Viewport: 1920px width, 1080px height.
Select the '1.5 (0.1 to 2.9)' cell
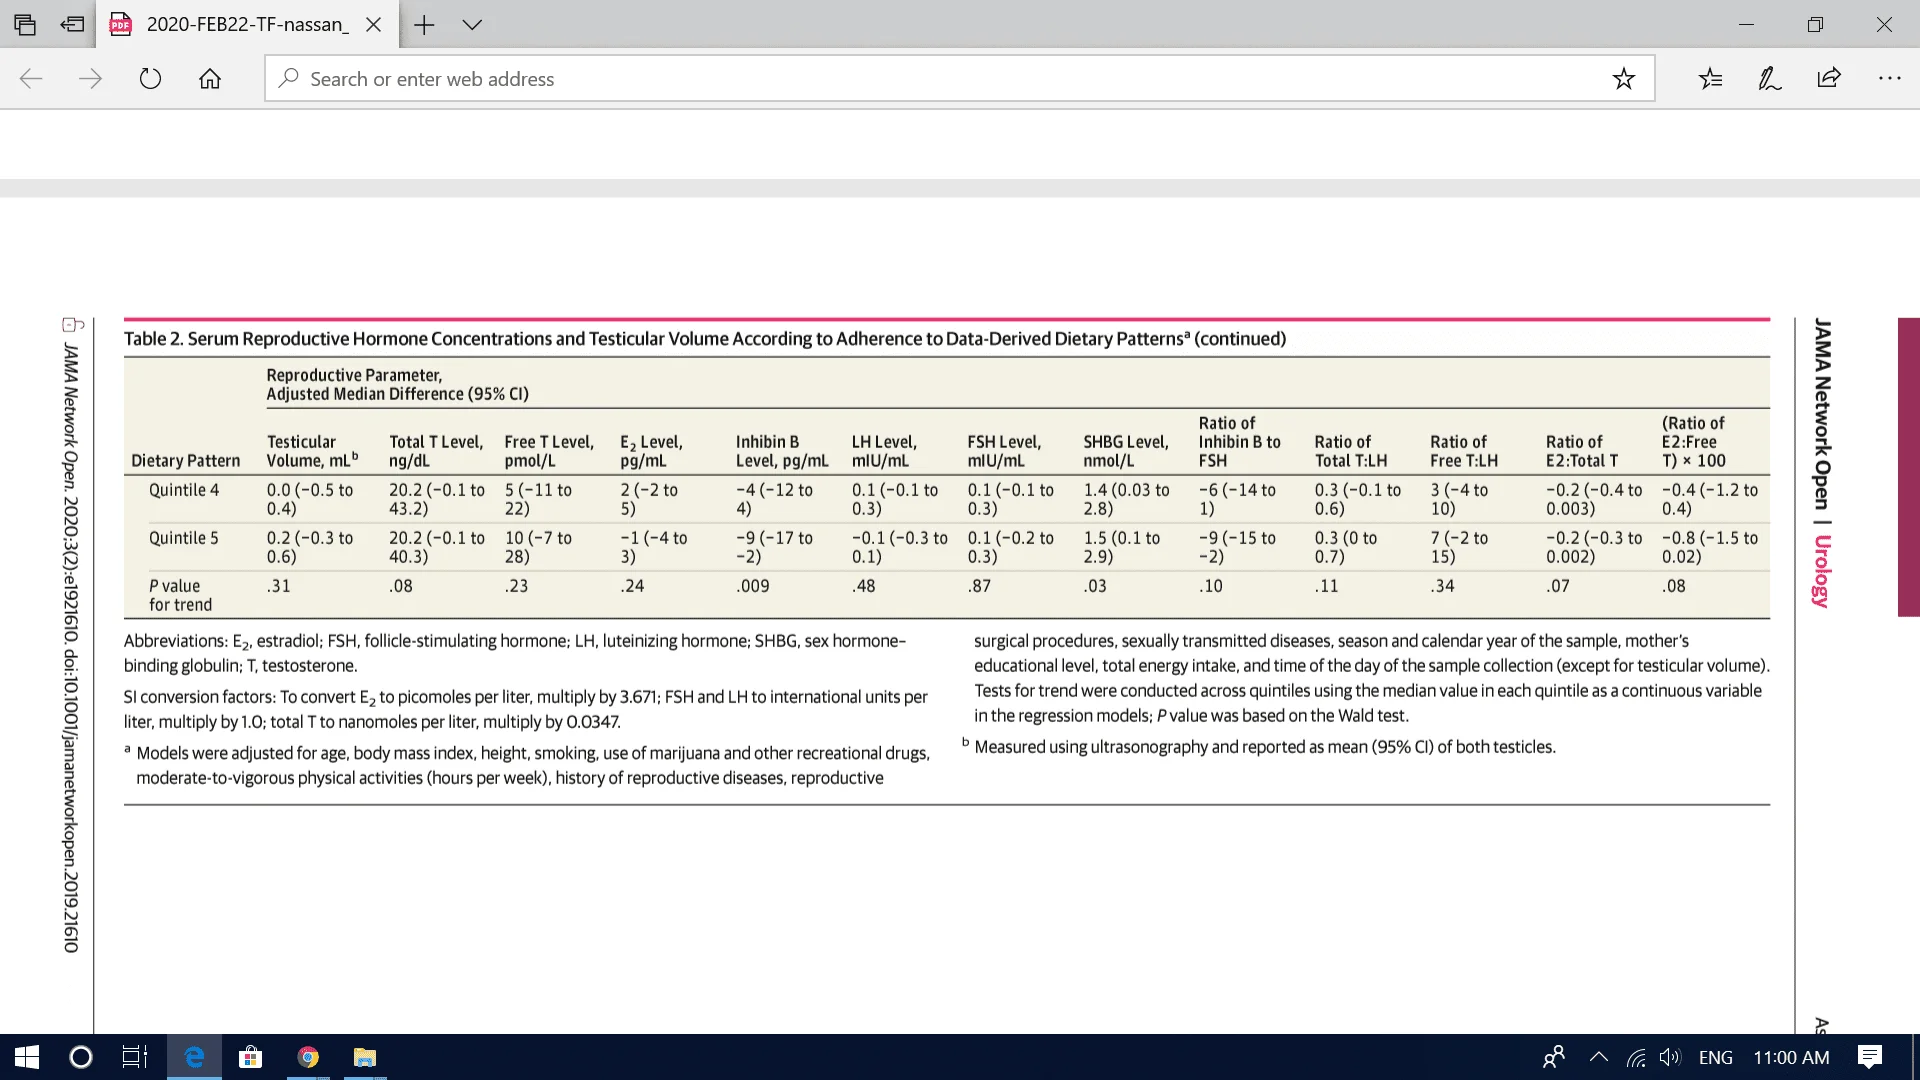click(x=1122, y=547)
